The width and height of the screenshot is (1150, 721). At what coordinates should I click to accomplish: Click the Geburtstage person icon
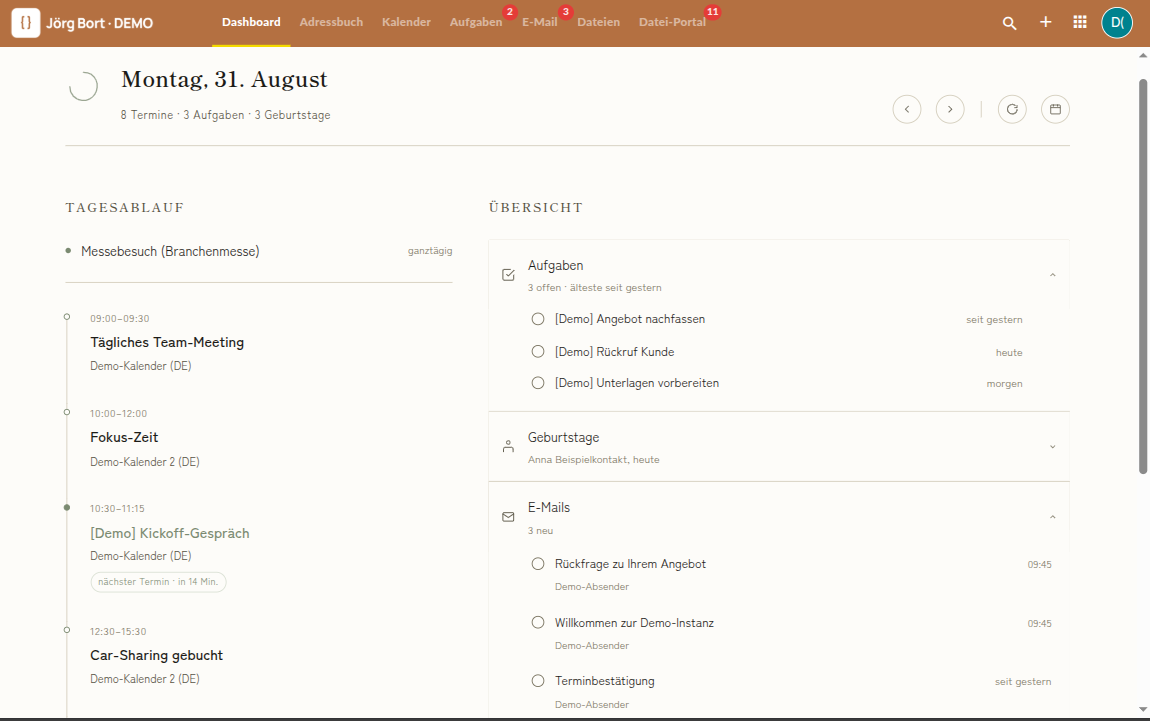tap(508, 447)
